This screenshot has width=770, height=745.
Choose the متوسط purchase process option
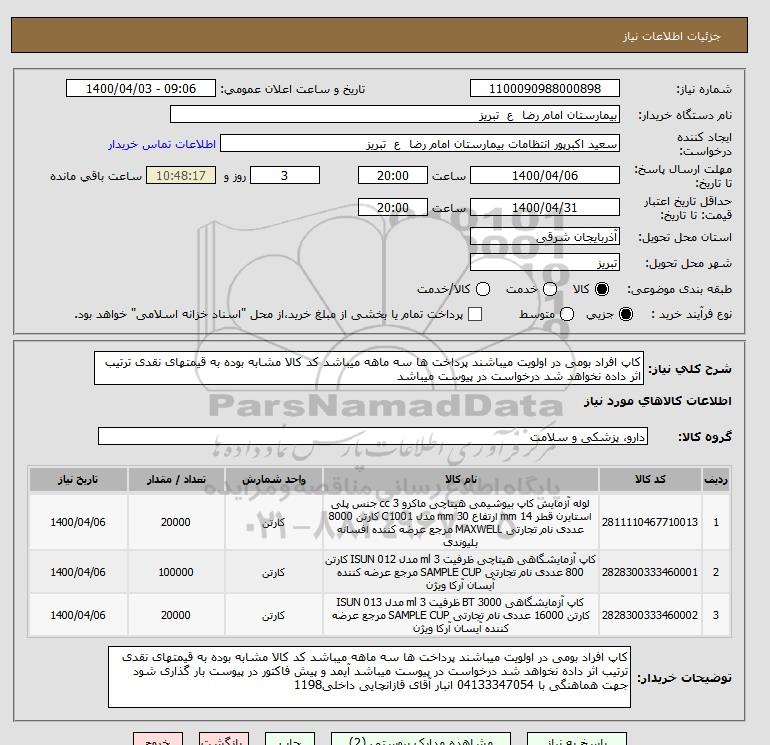(x=567, y=314)
